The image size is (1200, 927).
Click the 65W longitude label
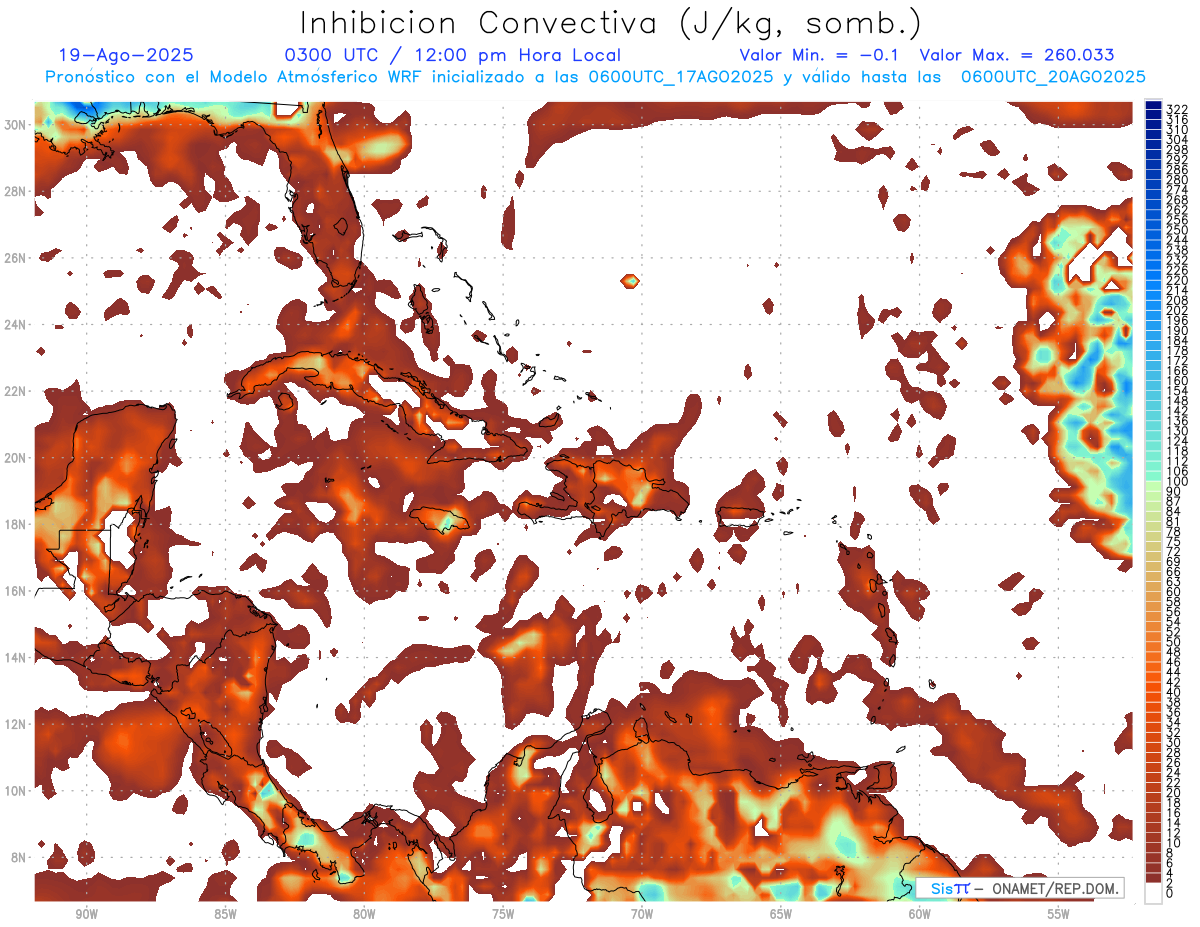click(x=781, y=915)
